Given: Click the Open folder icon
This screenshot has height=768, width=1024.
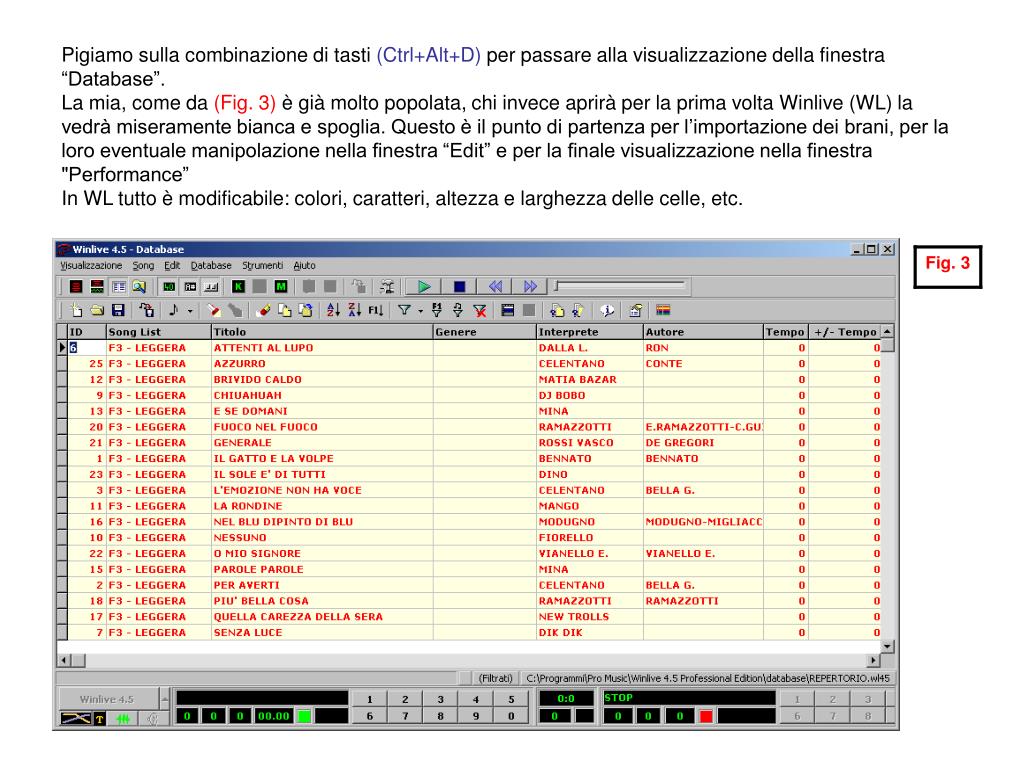Looking at the screenshot, I should tap(97, 311).
